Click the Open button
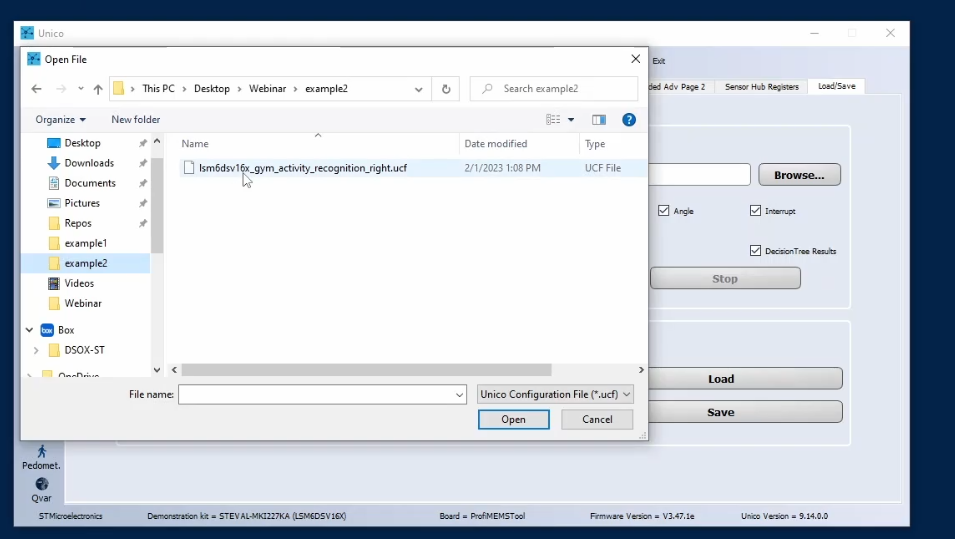 click(513, 420)
